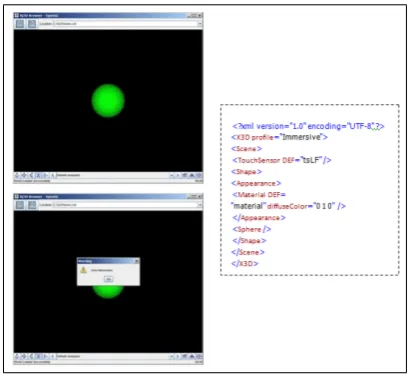The width and height of the screenshot is (409, 374).
Task: Click first toolbar icon in top Xj3D window
Action: [x=20, y=24]
